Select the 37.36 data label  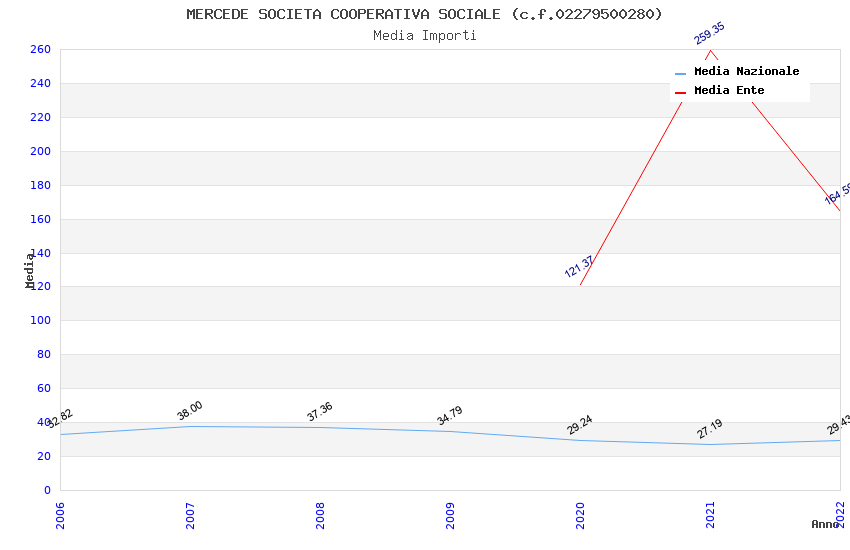coord(320,411)
